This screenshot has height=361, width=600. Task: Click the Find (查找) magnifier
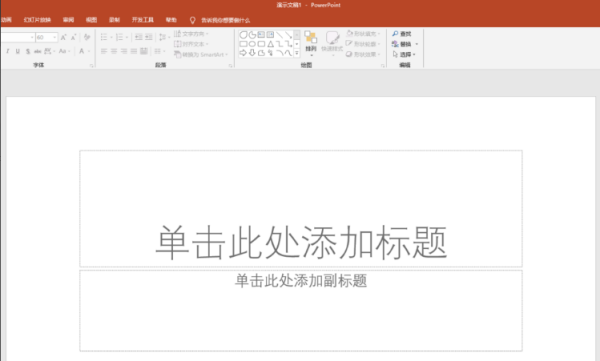point(395,34)
